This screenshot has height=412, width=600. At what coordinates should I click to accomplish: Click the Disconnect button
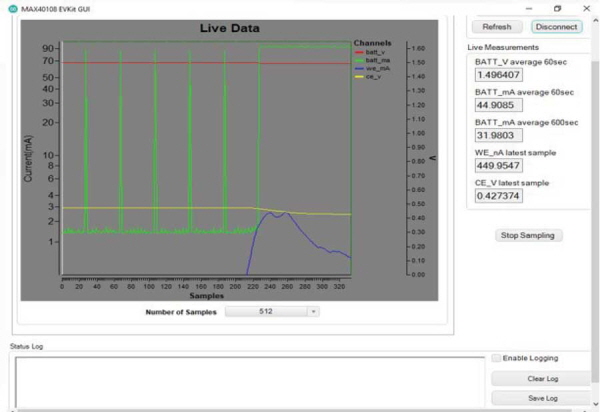point(557,27)
